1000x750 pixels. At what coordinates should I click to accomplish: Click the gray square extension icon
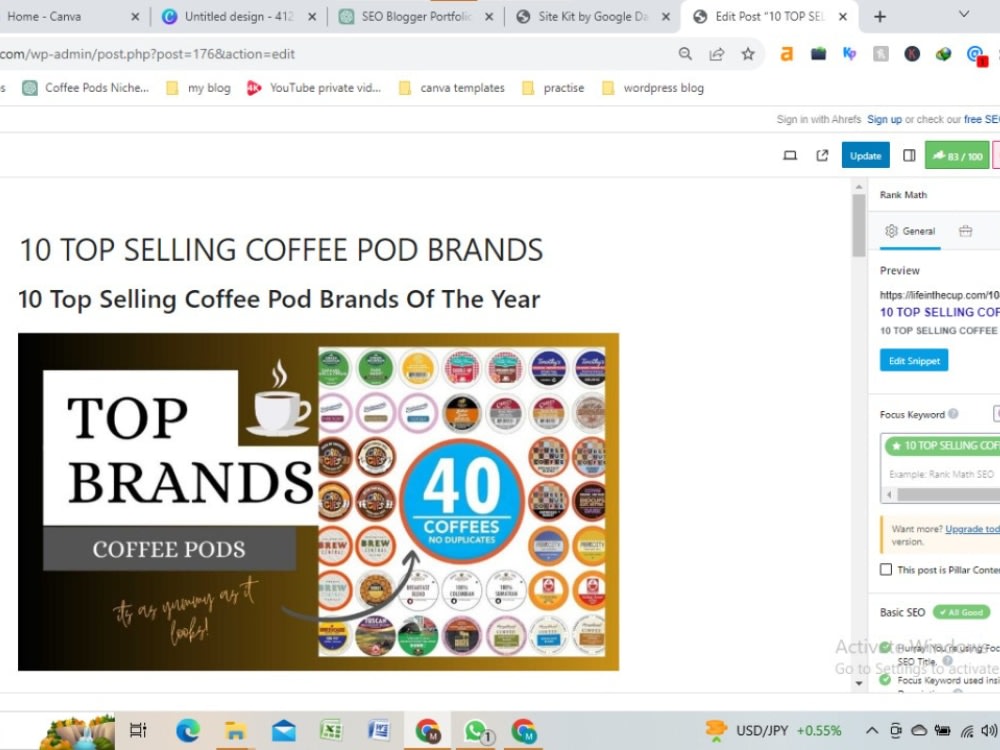pos(881,54)
